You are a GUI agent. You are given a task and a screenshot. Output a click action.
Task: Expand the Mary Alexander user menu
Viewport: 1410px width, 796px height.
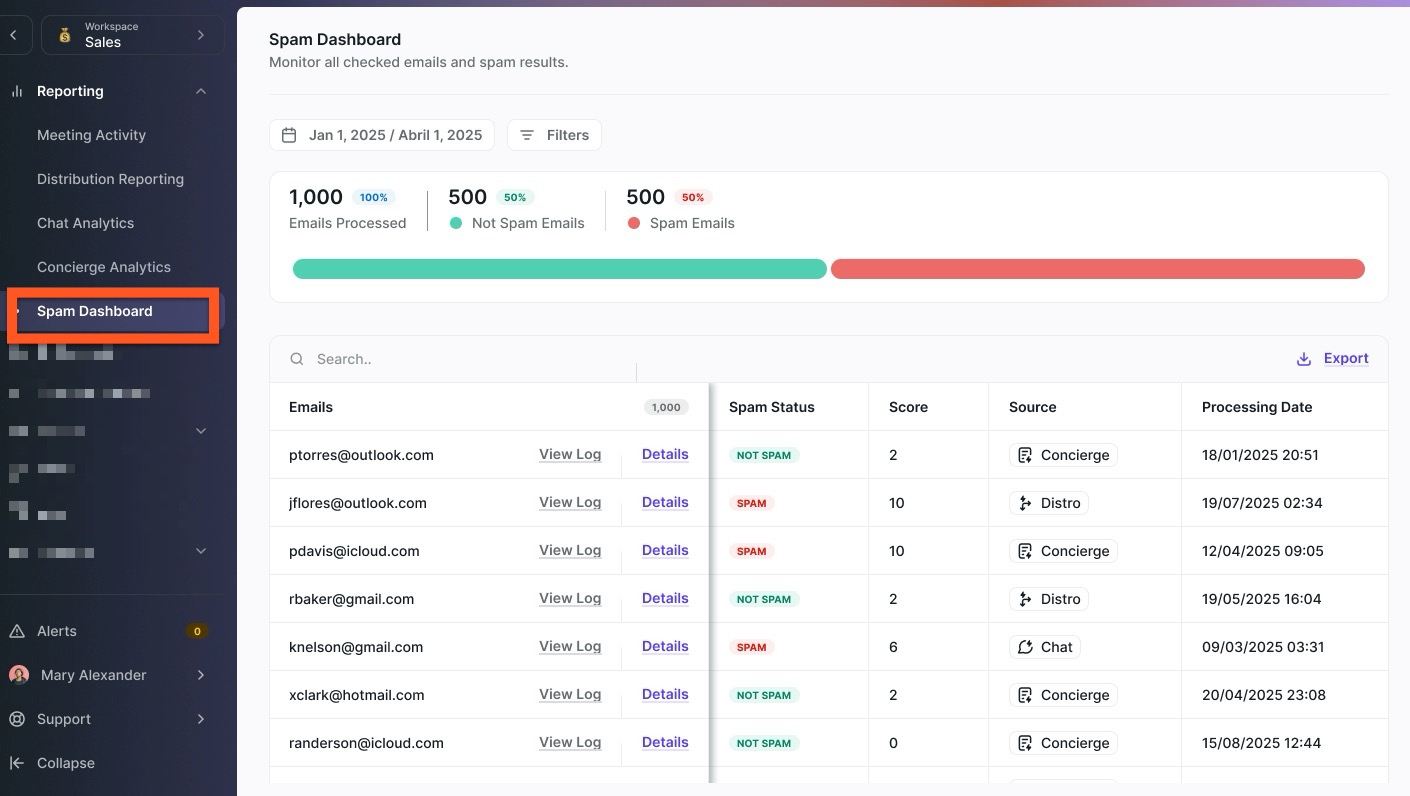(201, 675)
